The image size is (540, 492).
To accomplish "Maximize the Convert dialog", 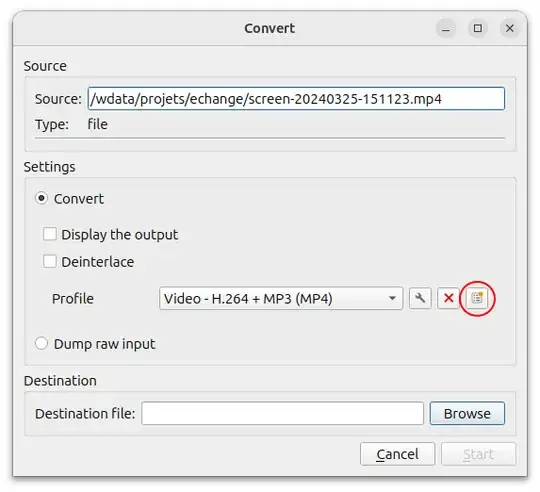I will (x=478, y=29).
